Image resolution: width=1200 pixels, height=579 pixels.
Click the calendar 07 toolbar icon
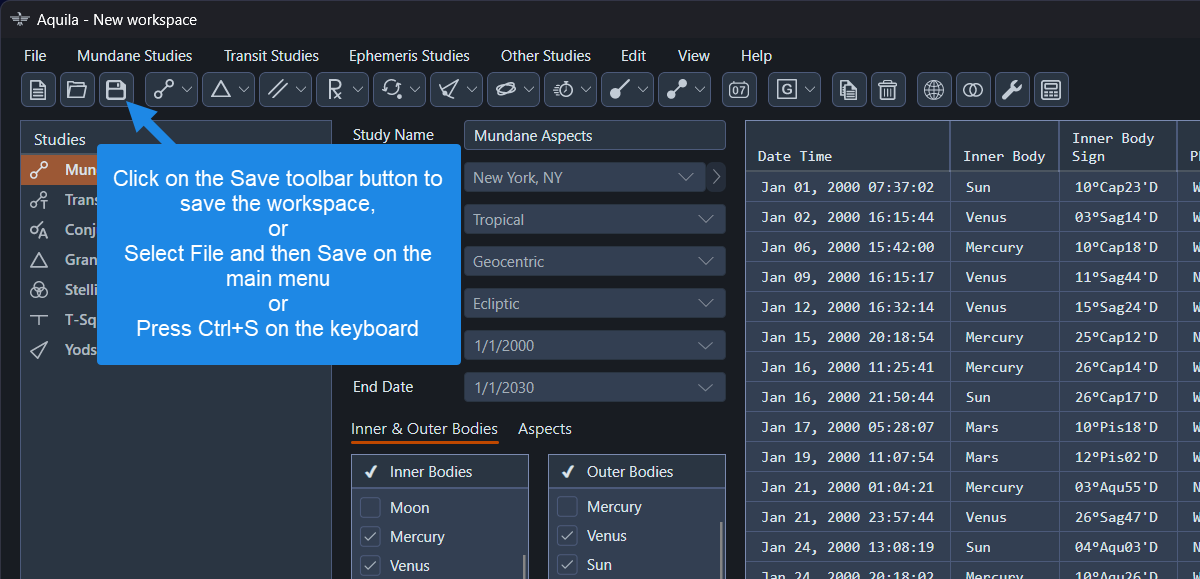pyautogui.click(x=739, y=90)
